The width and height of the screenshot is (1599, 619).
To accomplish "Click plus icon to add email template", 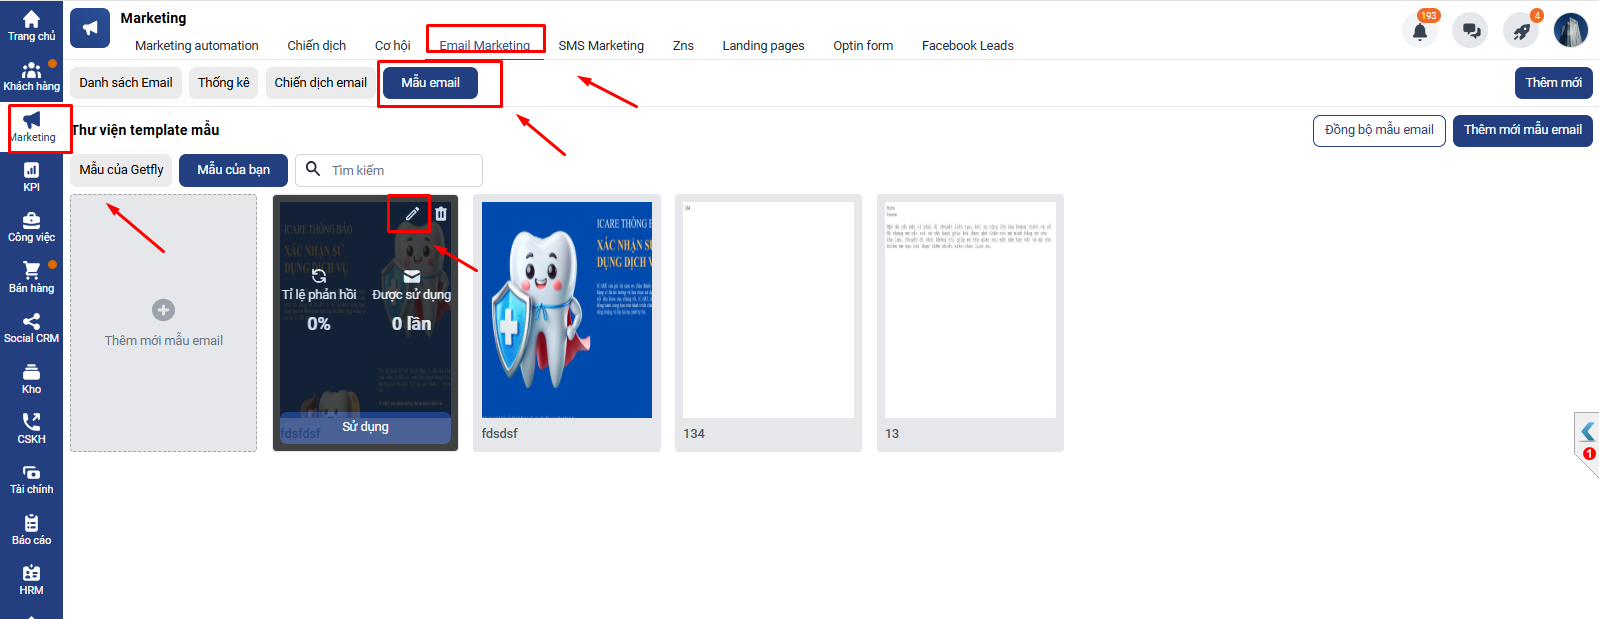I will pyautogui.click(x=163, y=310).
